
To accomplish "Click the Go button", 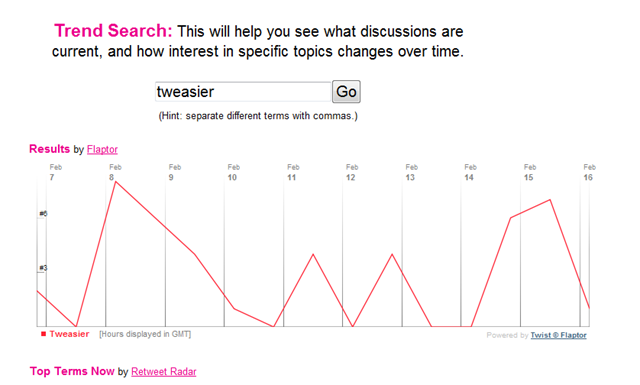I will tap(346, 91).
